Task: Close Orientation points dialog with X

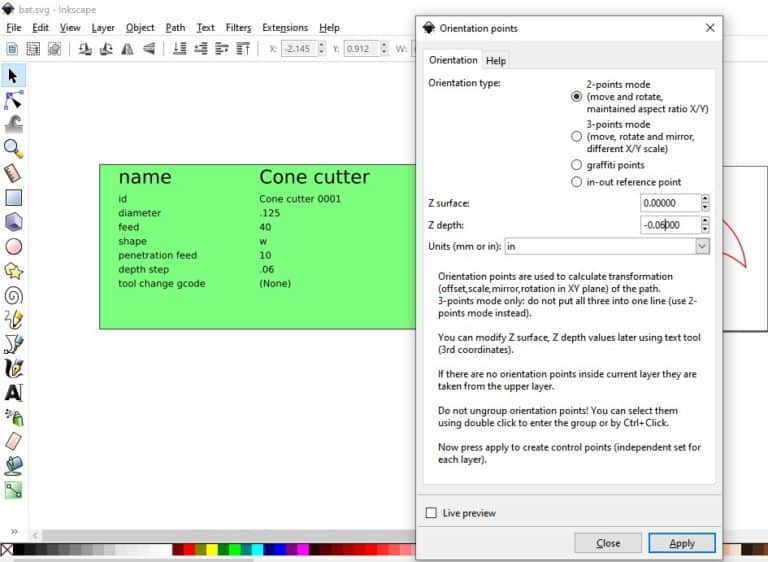Action: click(x=710, y=28)
